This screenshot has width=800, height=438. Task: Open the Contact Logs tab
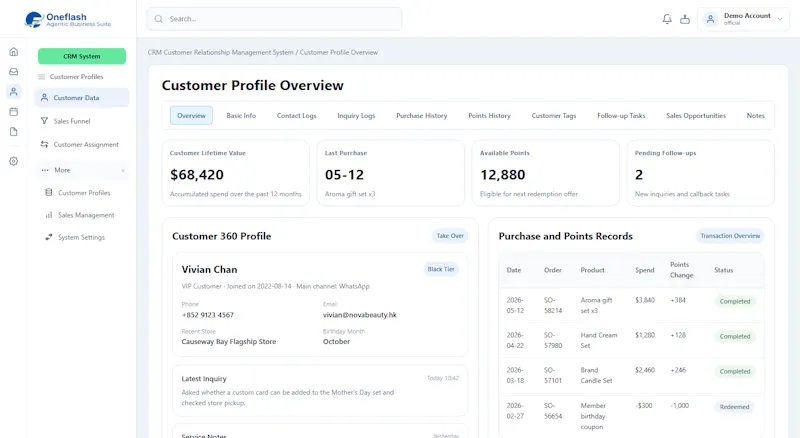point(296,115)
